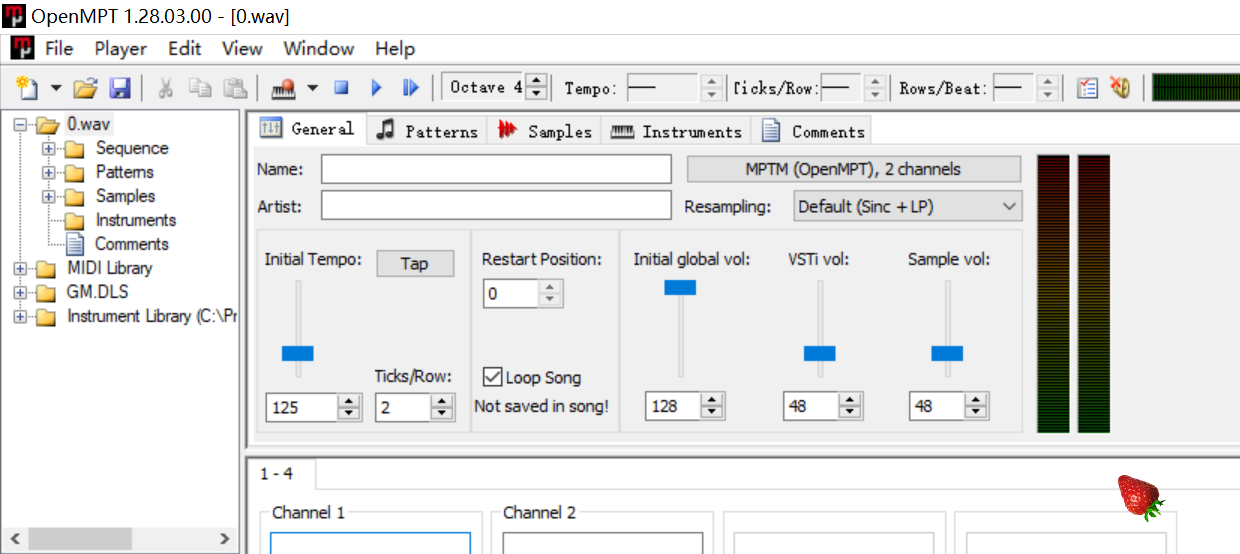
Task: Click the Copy toolbar icon
Action: pos(201,88)
